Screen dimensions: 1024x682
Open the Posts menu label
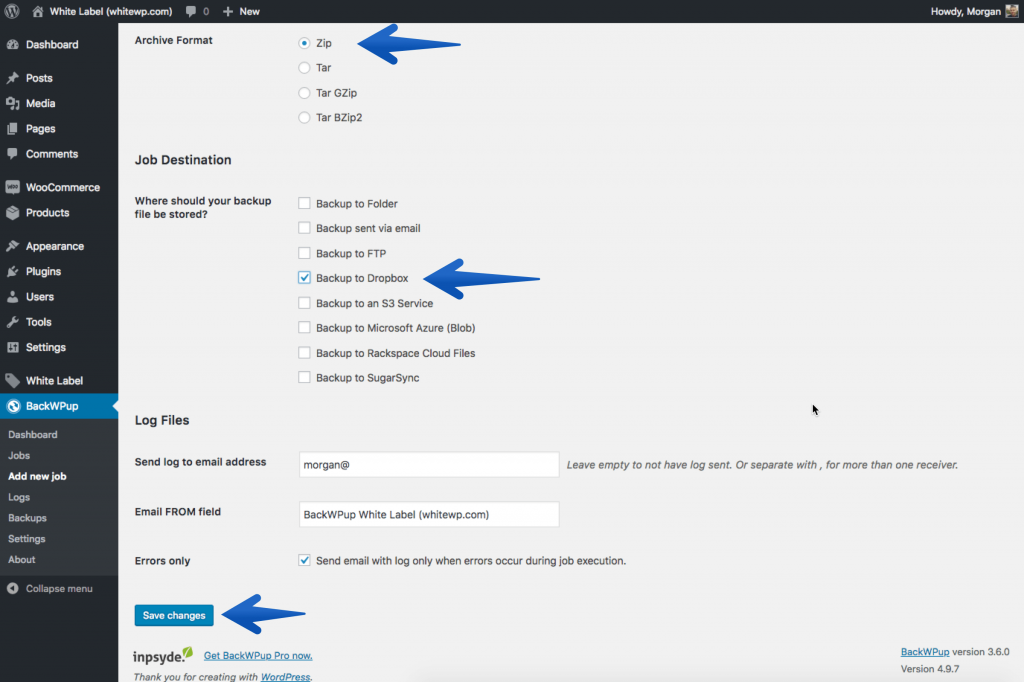39,78
